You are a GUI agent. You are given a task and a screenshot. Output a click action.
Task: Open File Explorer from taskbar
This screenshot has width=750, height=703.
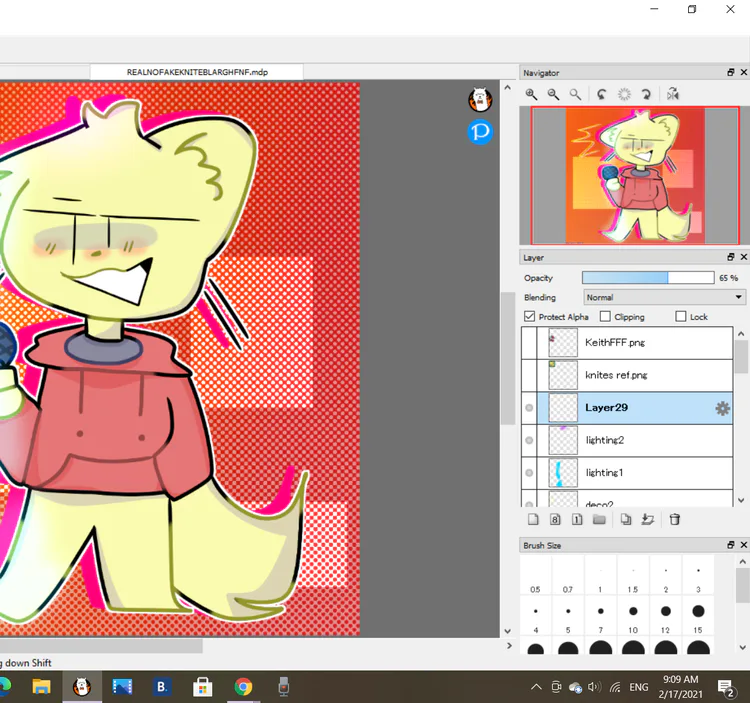click(42, 687)
